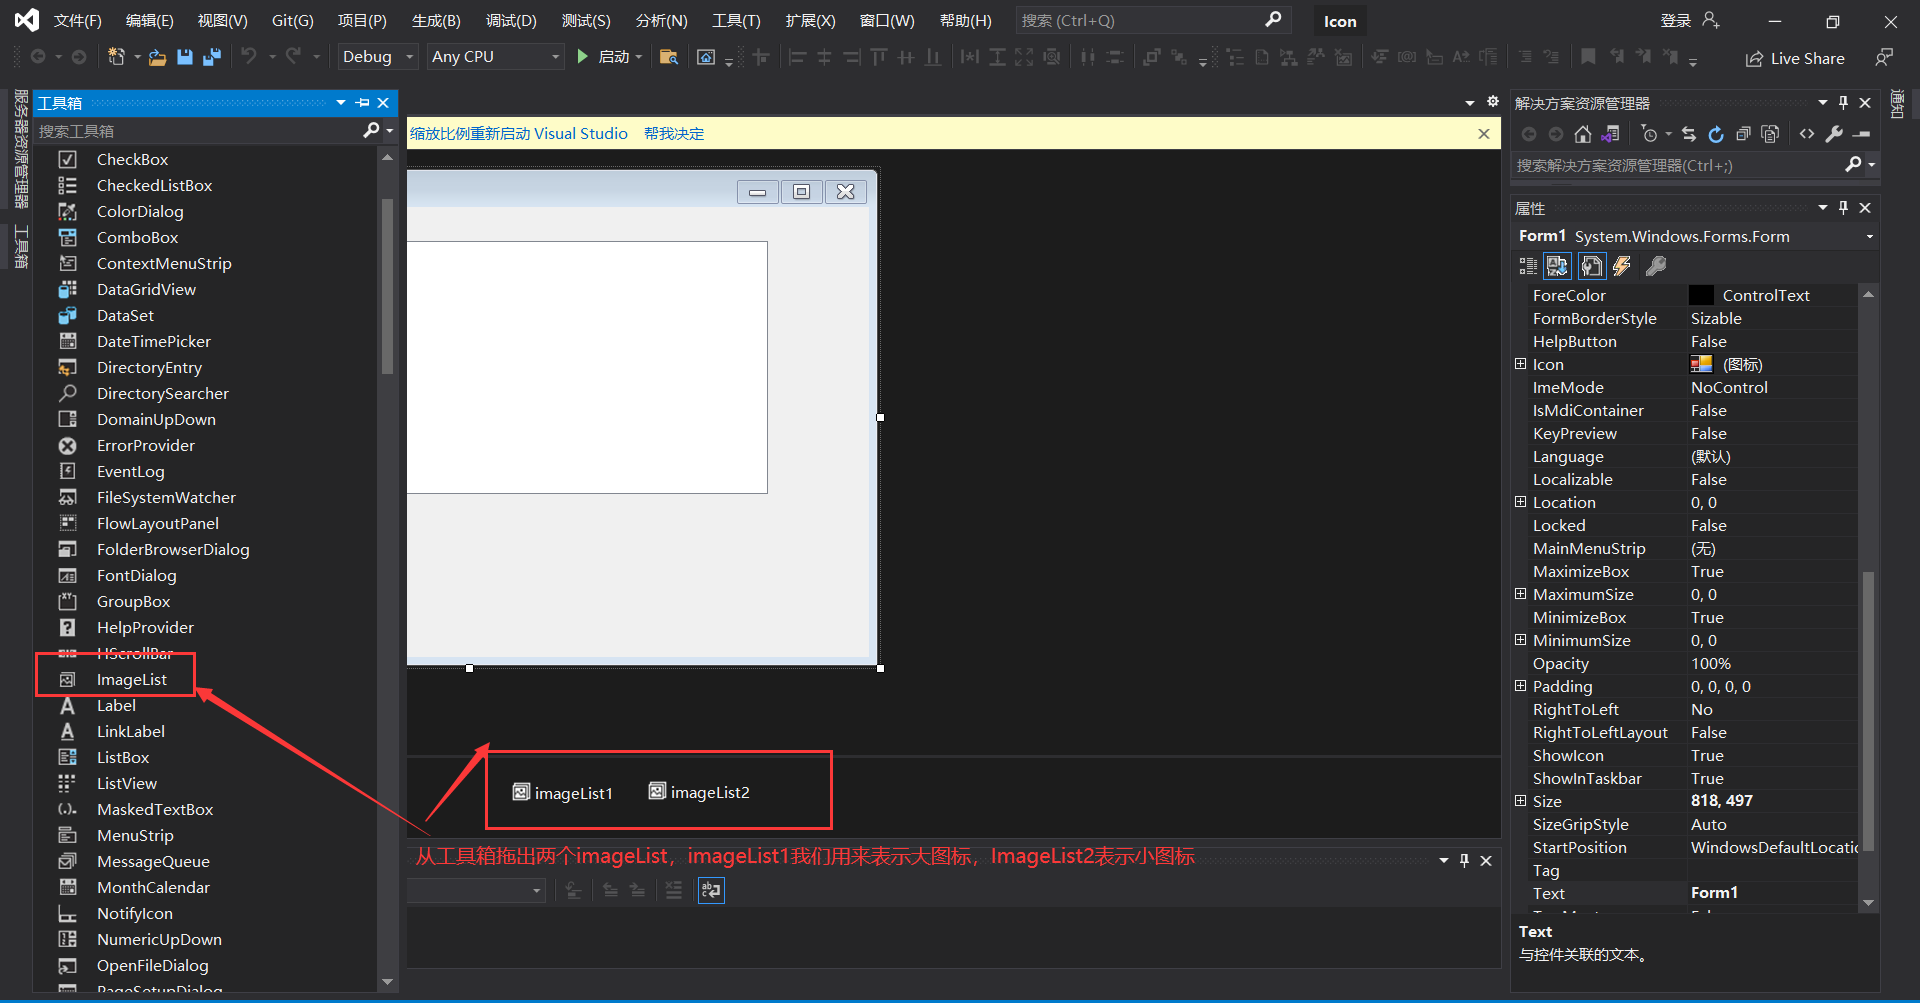
Task: Click the search magnifier in Toolbox
Action: [x=371, y=130]
